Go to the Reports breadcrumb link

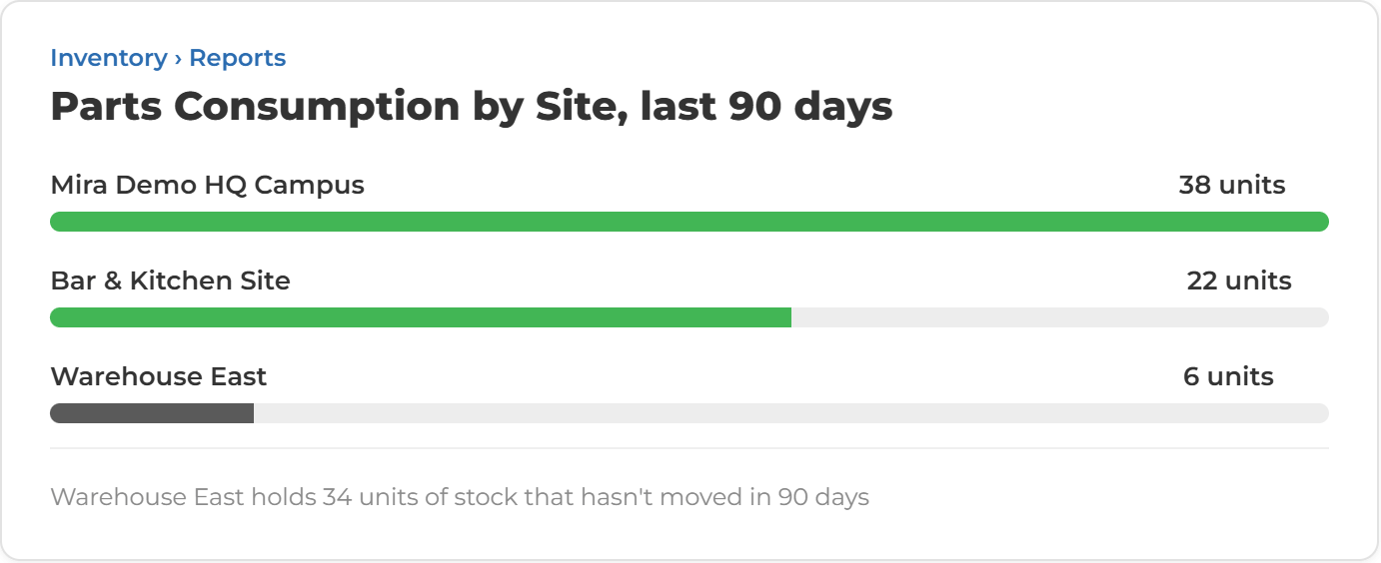pos(237,58)
